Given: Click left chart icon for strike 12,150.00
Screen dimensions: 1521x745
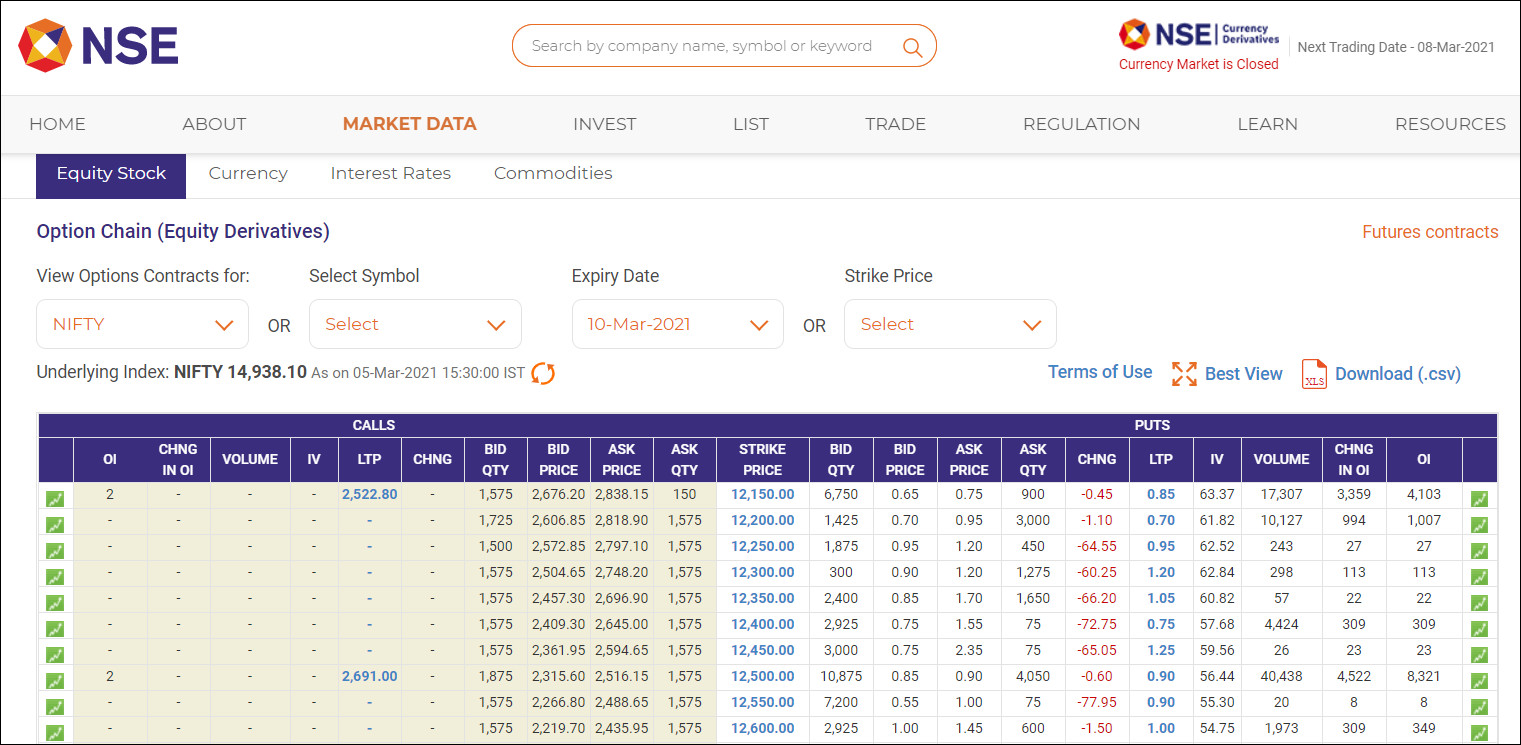Looking at the screenshot, I should pyautogui.click(x=55, y=498).
